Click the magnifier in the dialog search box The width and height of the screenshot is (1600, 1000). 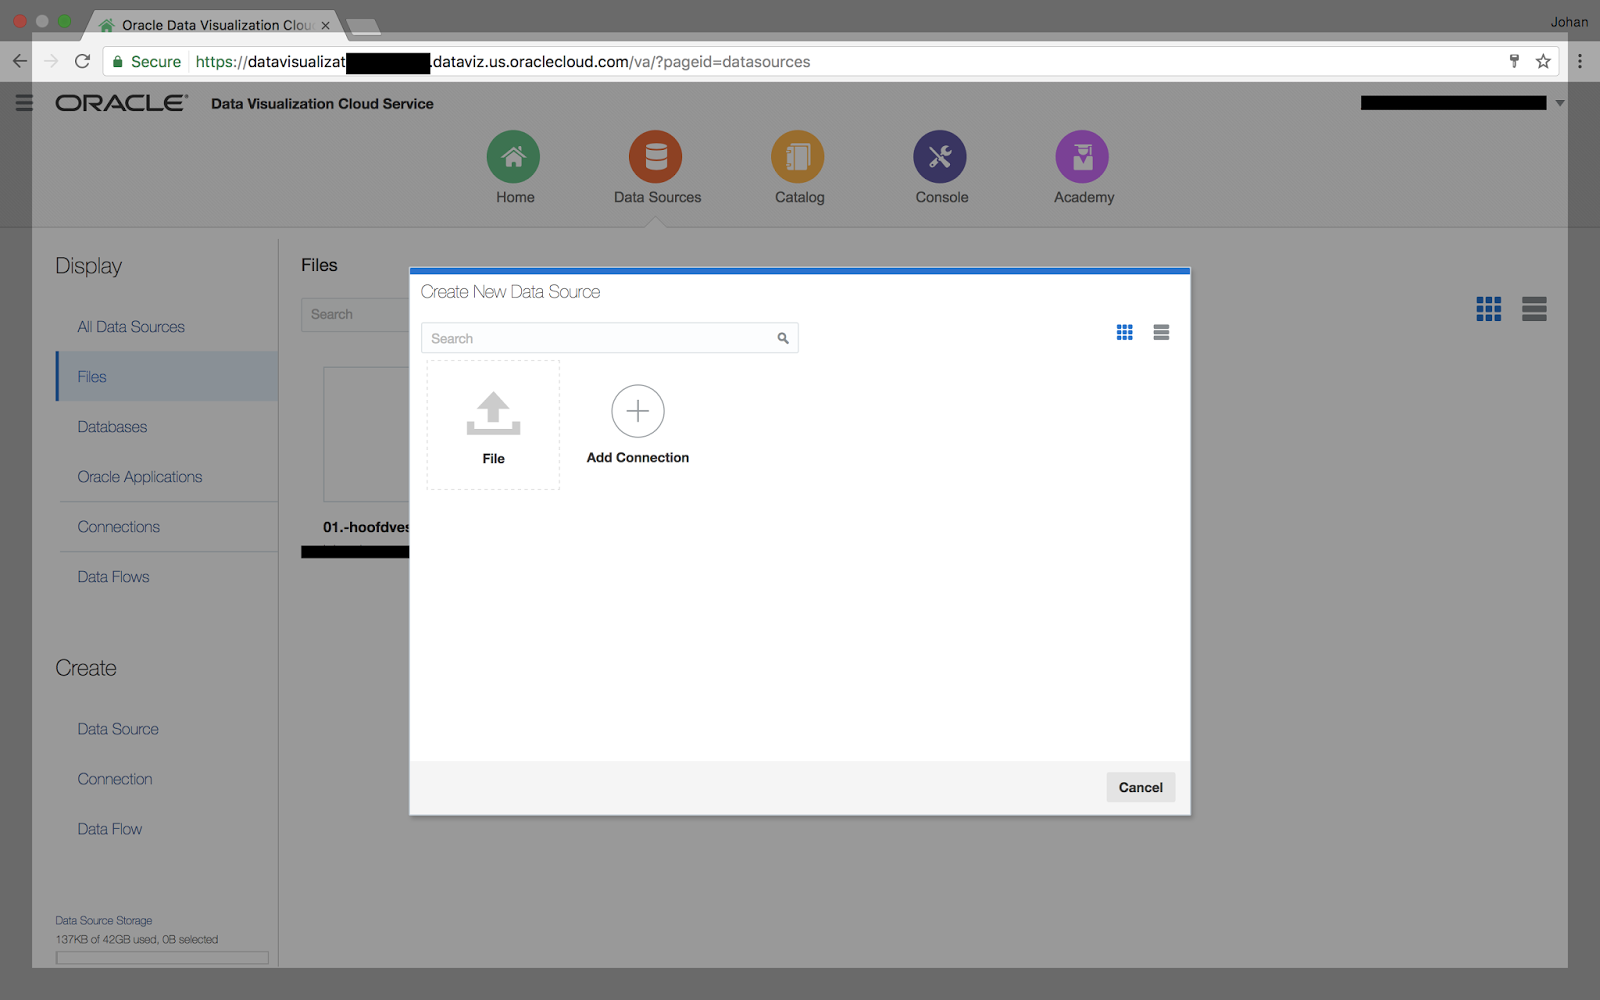tap(782, 338)
